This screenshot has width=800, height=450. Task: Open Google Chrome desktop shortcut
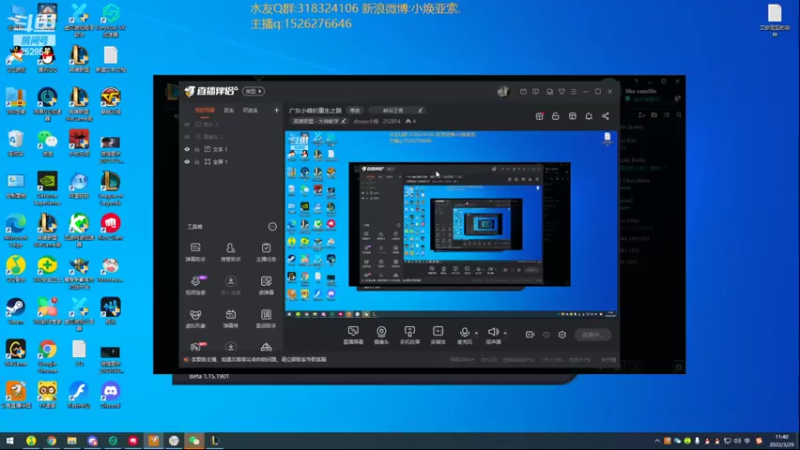[x=47, y=356]
